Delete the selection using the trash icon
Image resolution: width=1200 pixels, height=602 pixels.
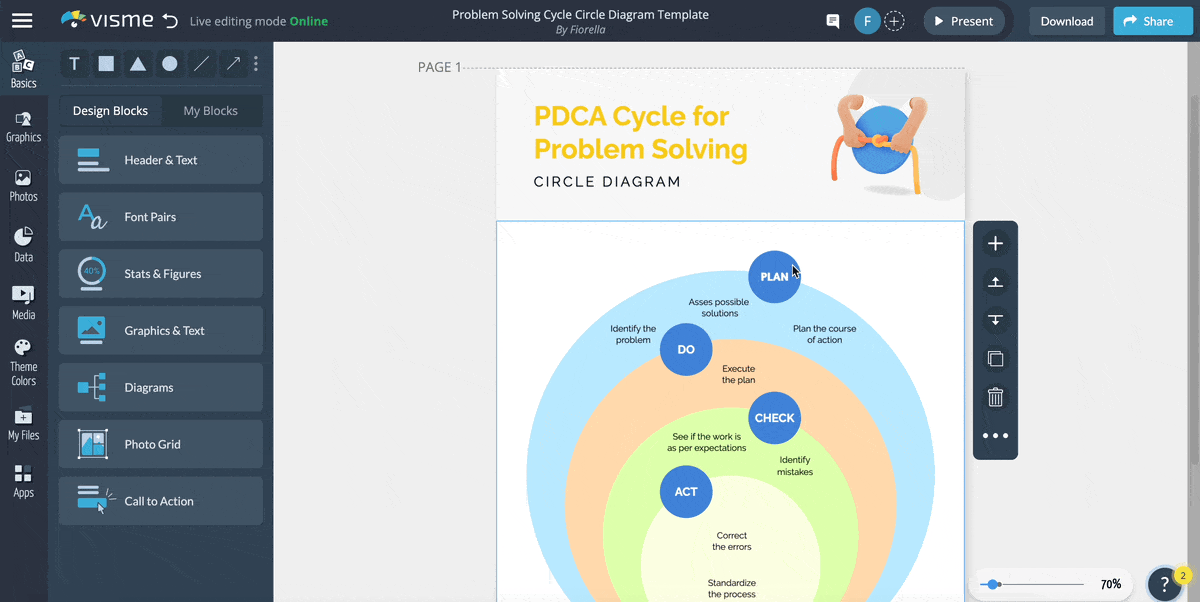click(x=994, y=397)
